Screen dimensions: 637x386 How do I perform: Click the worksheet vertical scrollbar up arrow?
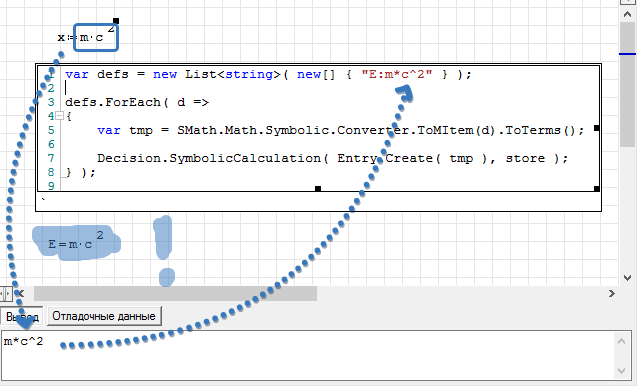coord(627,14)
